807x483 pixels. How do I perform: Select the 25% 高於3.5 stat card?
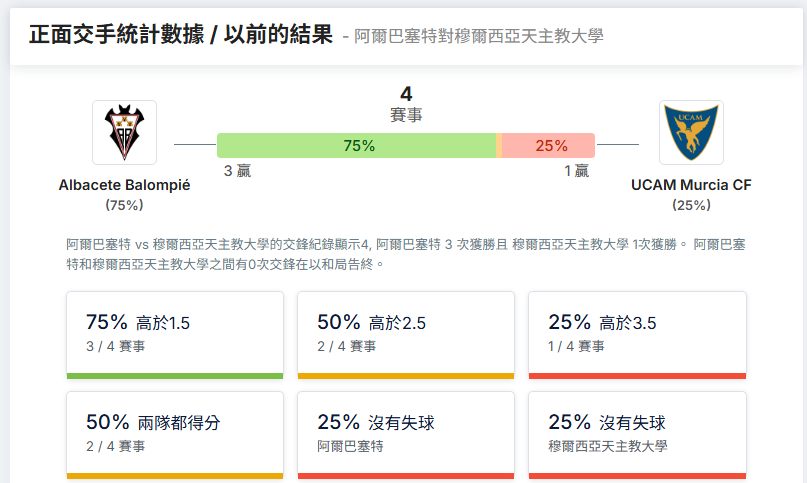click(637, 335)
